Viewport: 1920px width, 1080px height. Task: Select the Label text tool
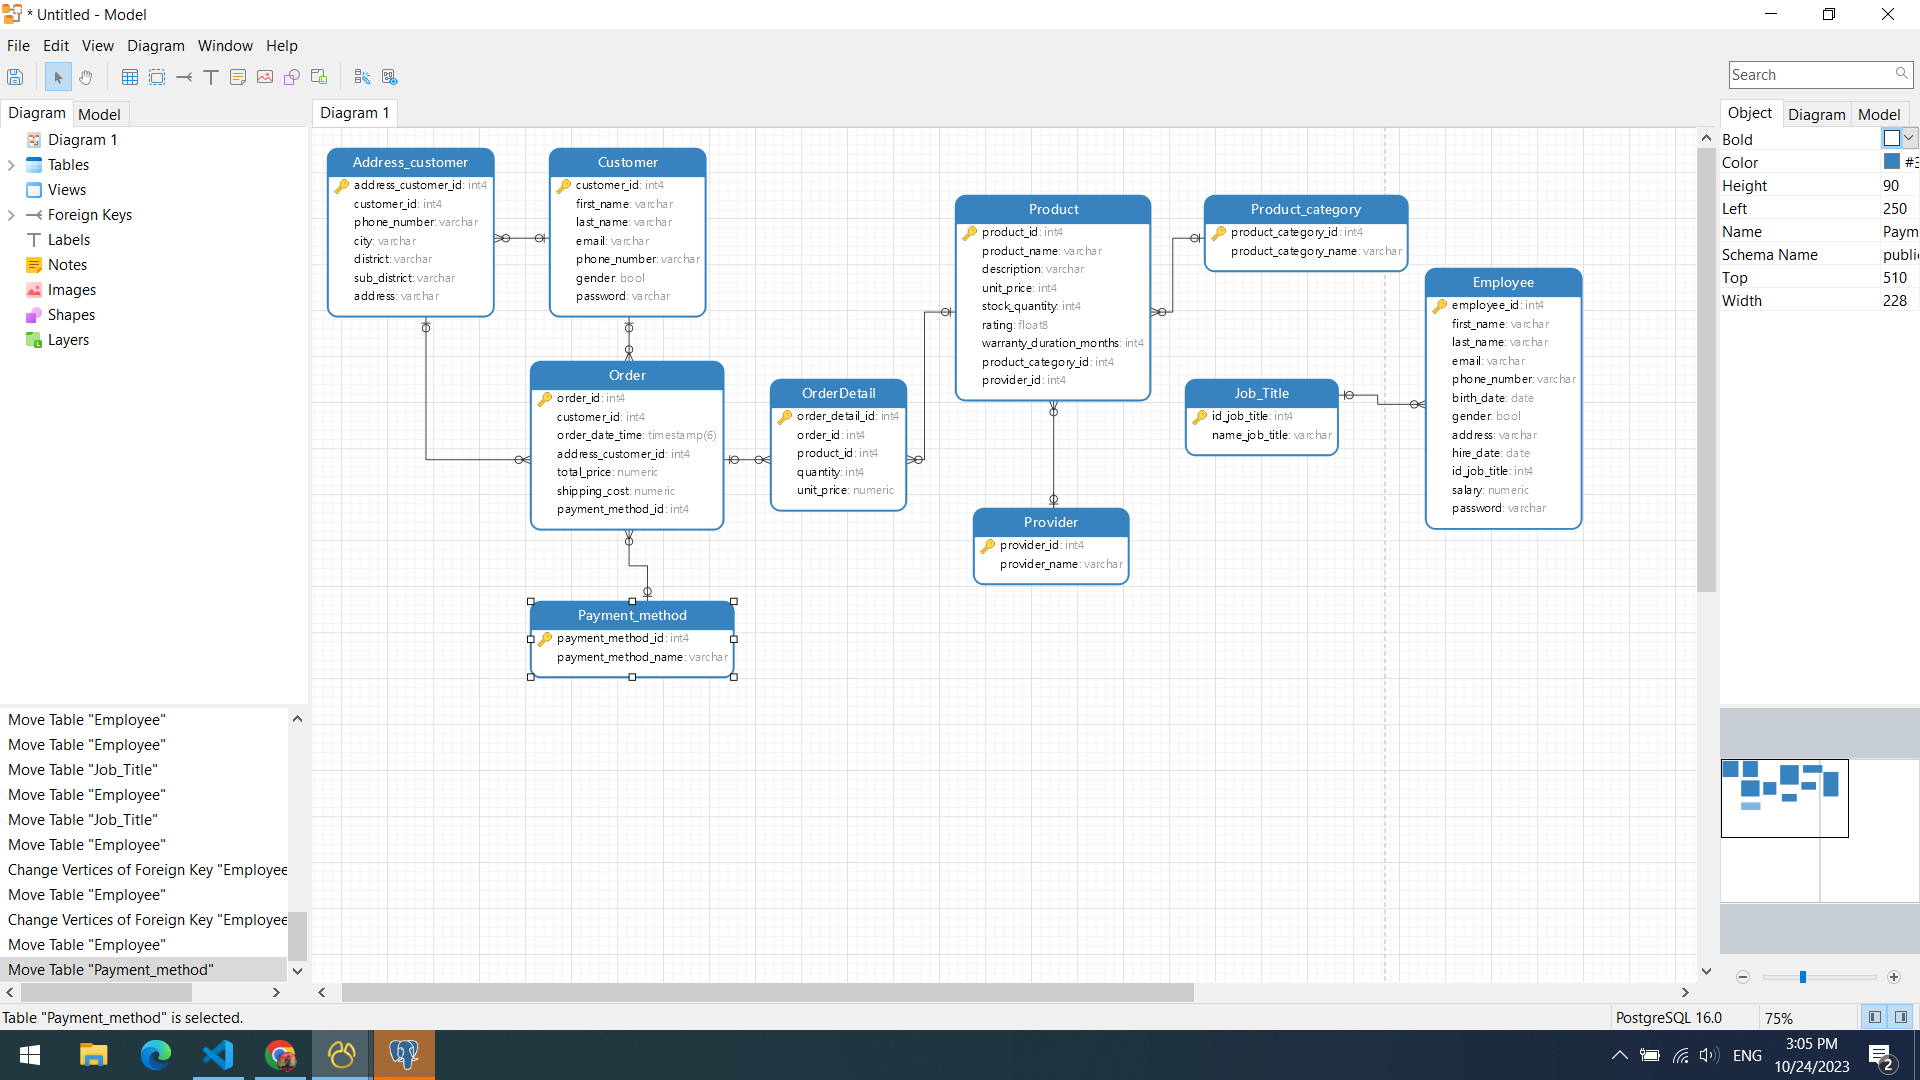[x=211, y=77]
